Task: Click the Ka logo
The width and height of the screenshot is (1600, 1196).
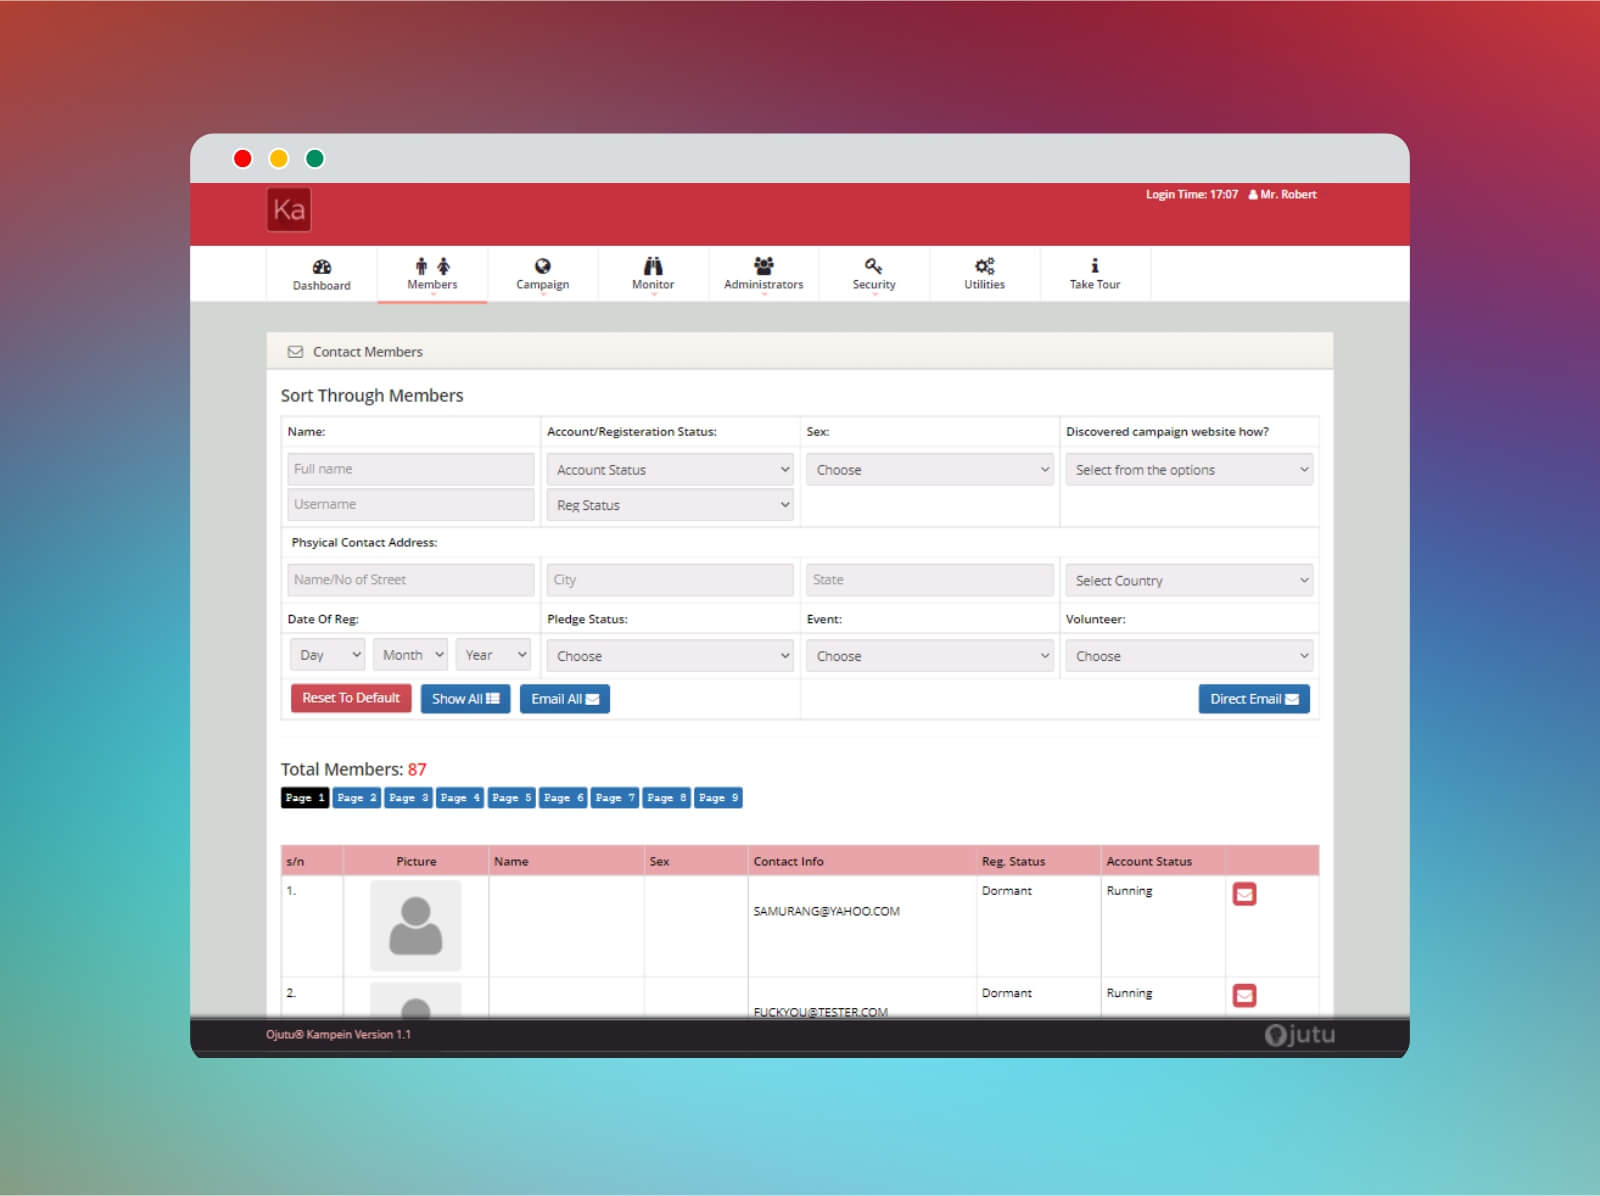Action: (289, 210)
